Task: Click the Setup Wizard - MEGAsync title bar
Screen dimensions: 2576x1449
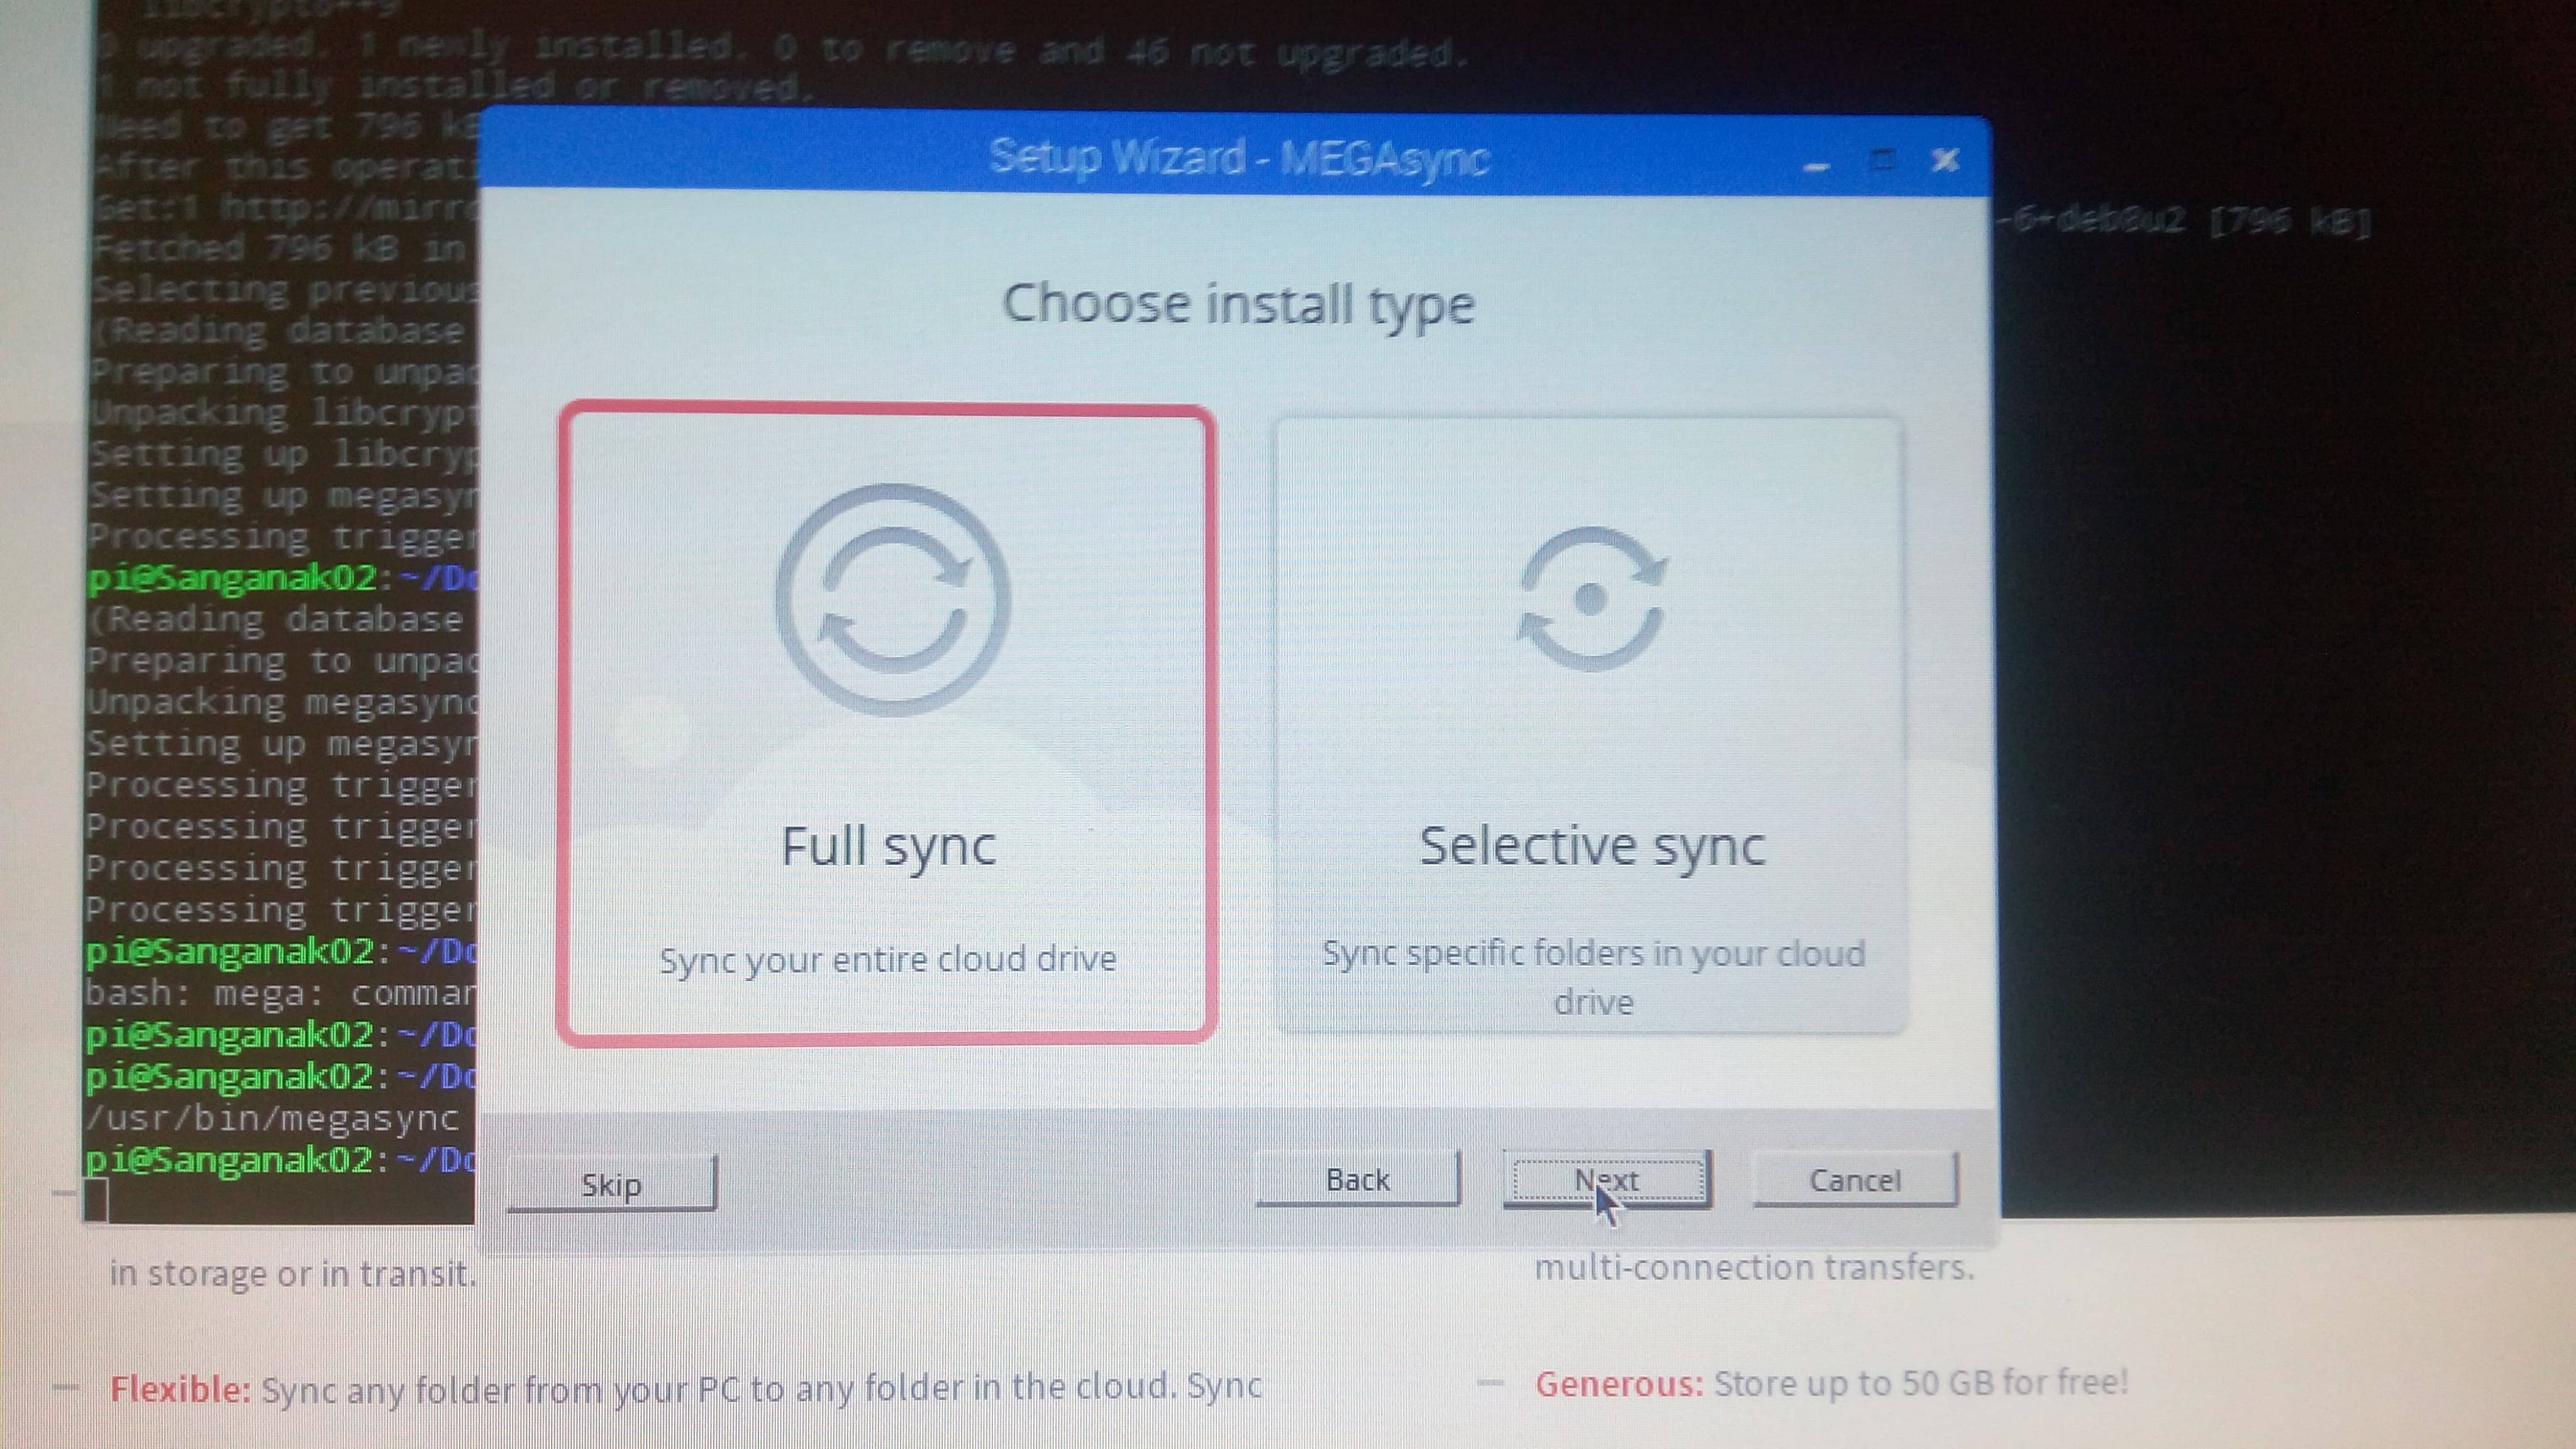Action: tap(1238, 158)
